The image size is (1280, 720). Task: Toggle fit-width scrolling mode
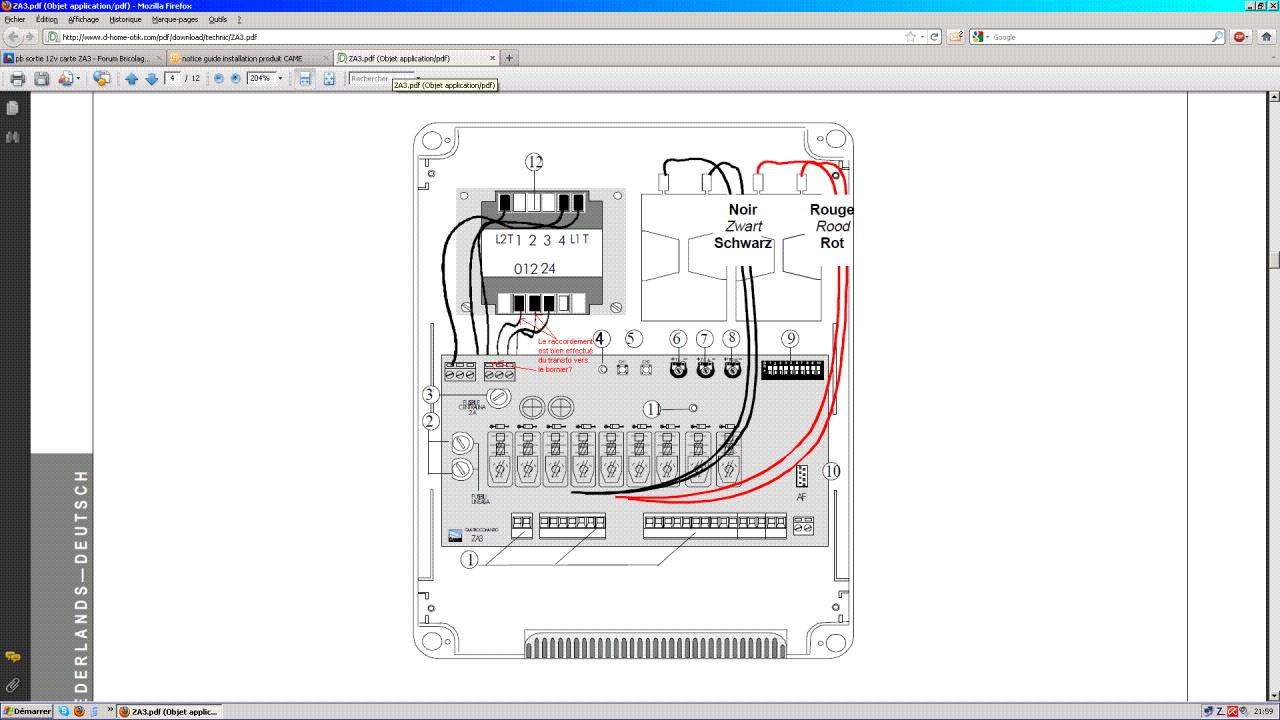click(306, 78)
